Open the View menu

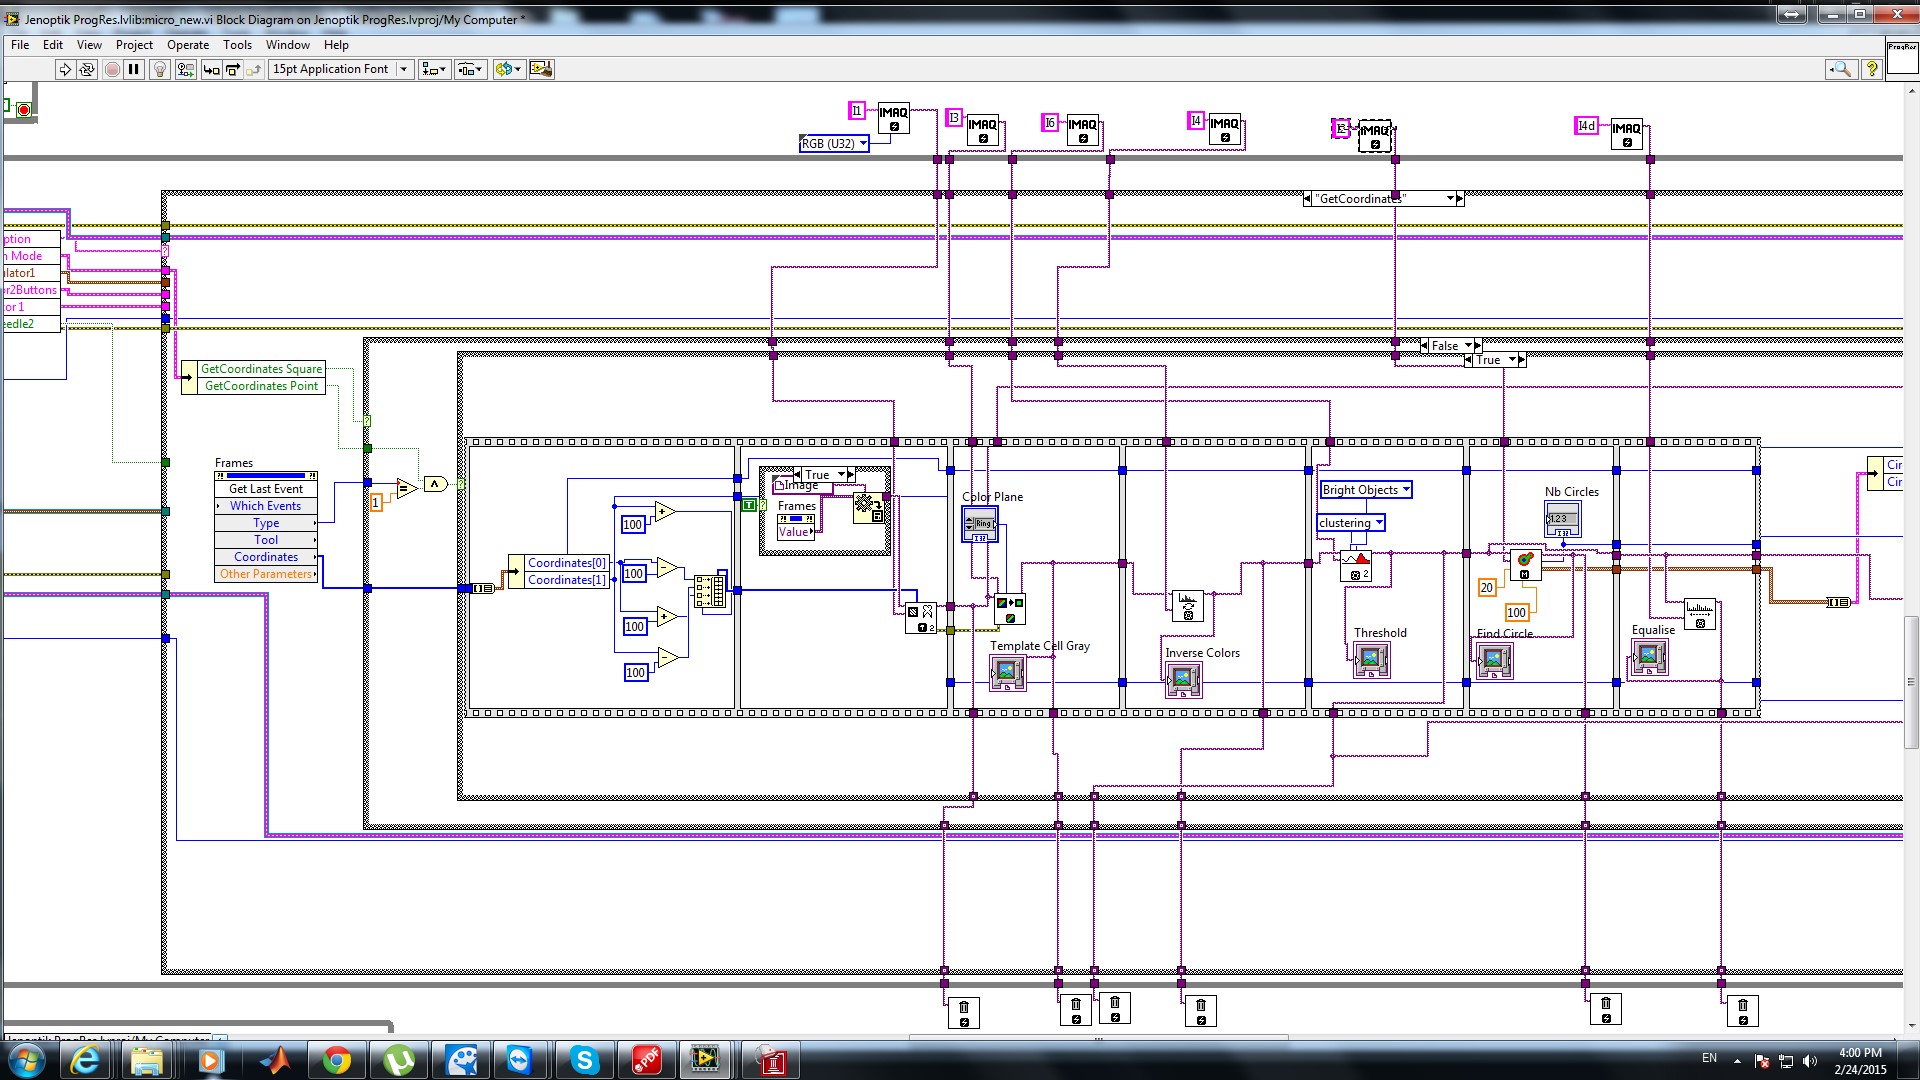[x=89, y=45]
